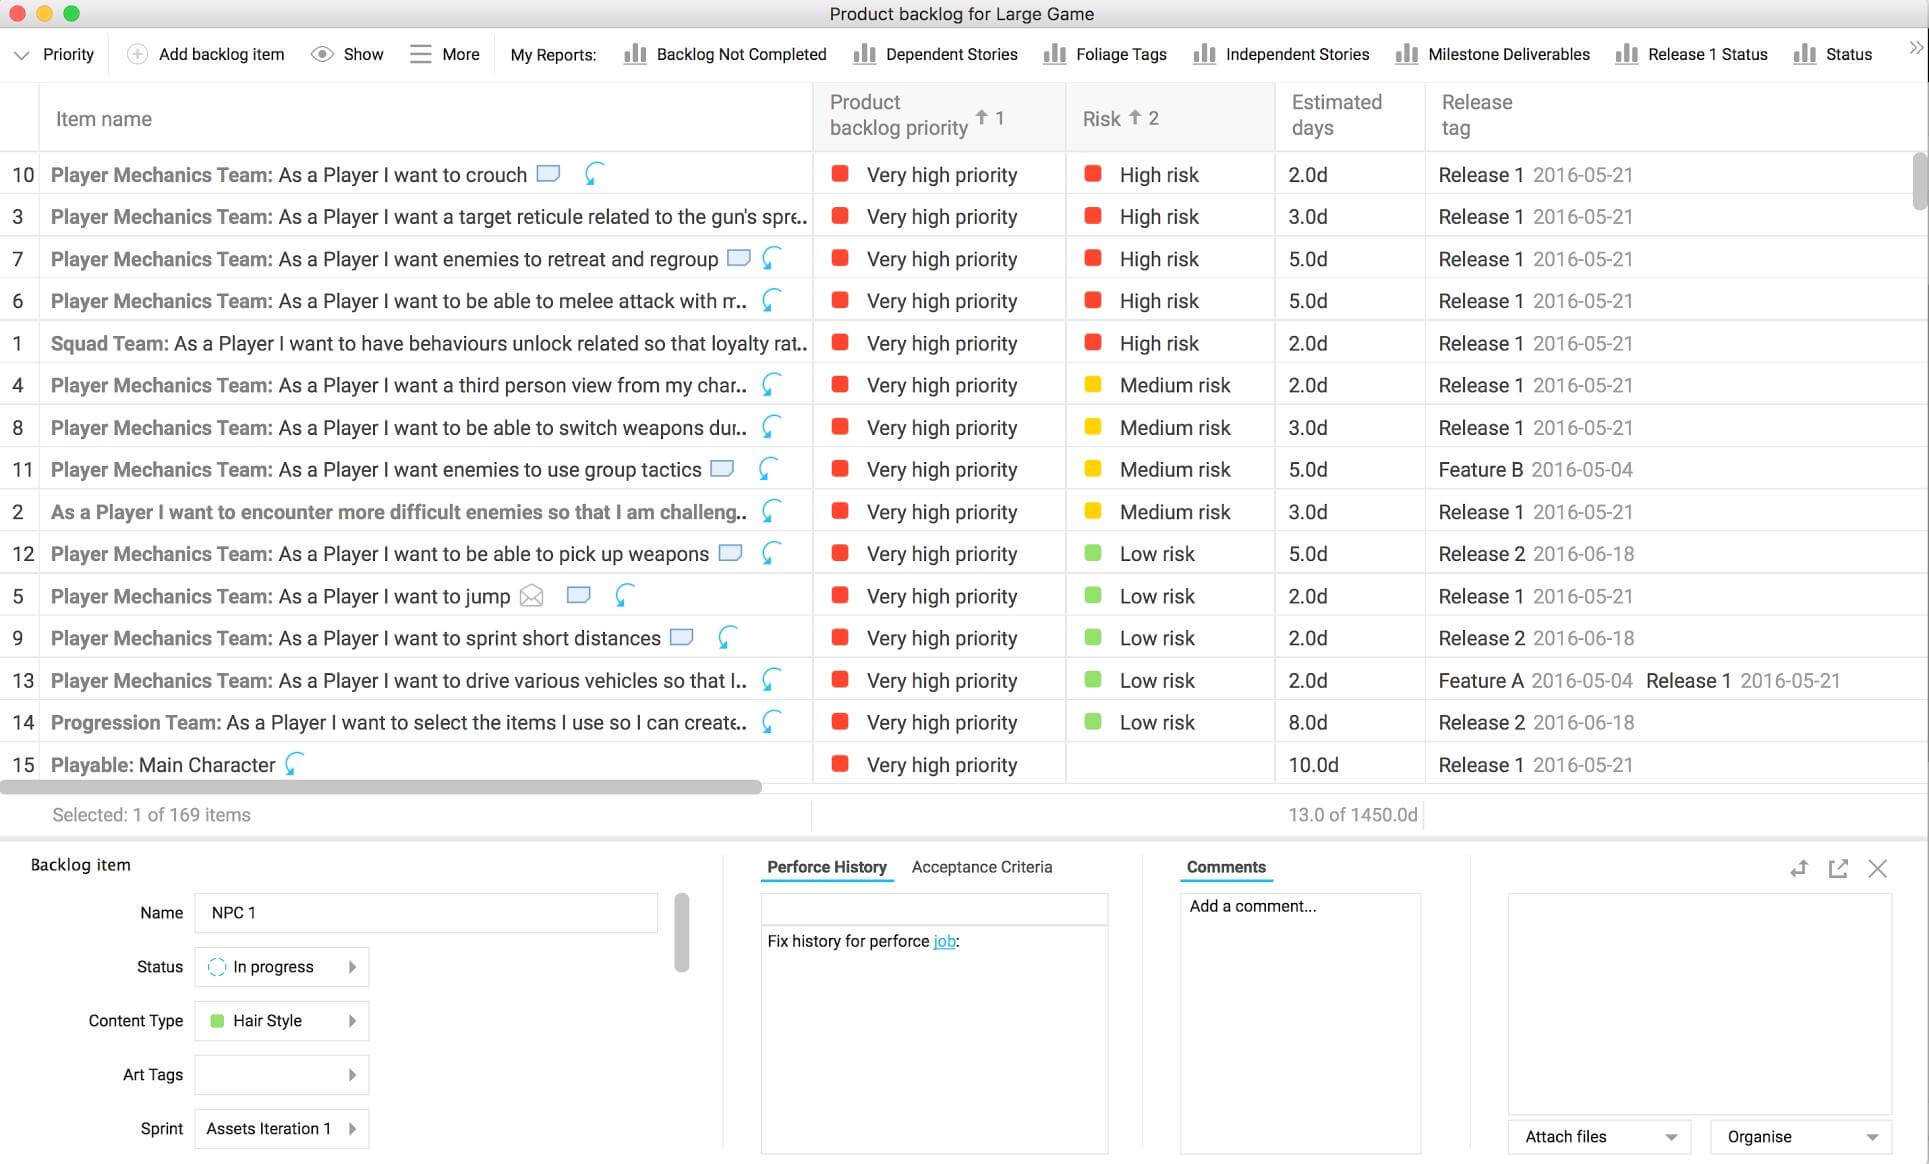1929x1164 pixels.
Task: Click the Add backlog item icon
Action: [134, 55]
